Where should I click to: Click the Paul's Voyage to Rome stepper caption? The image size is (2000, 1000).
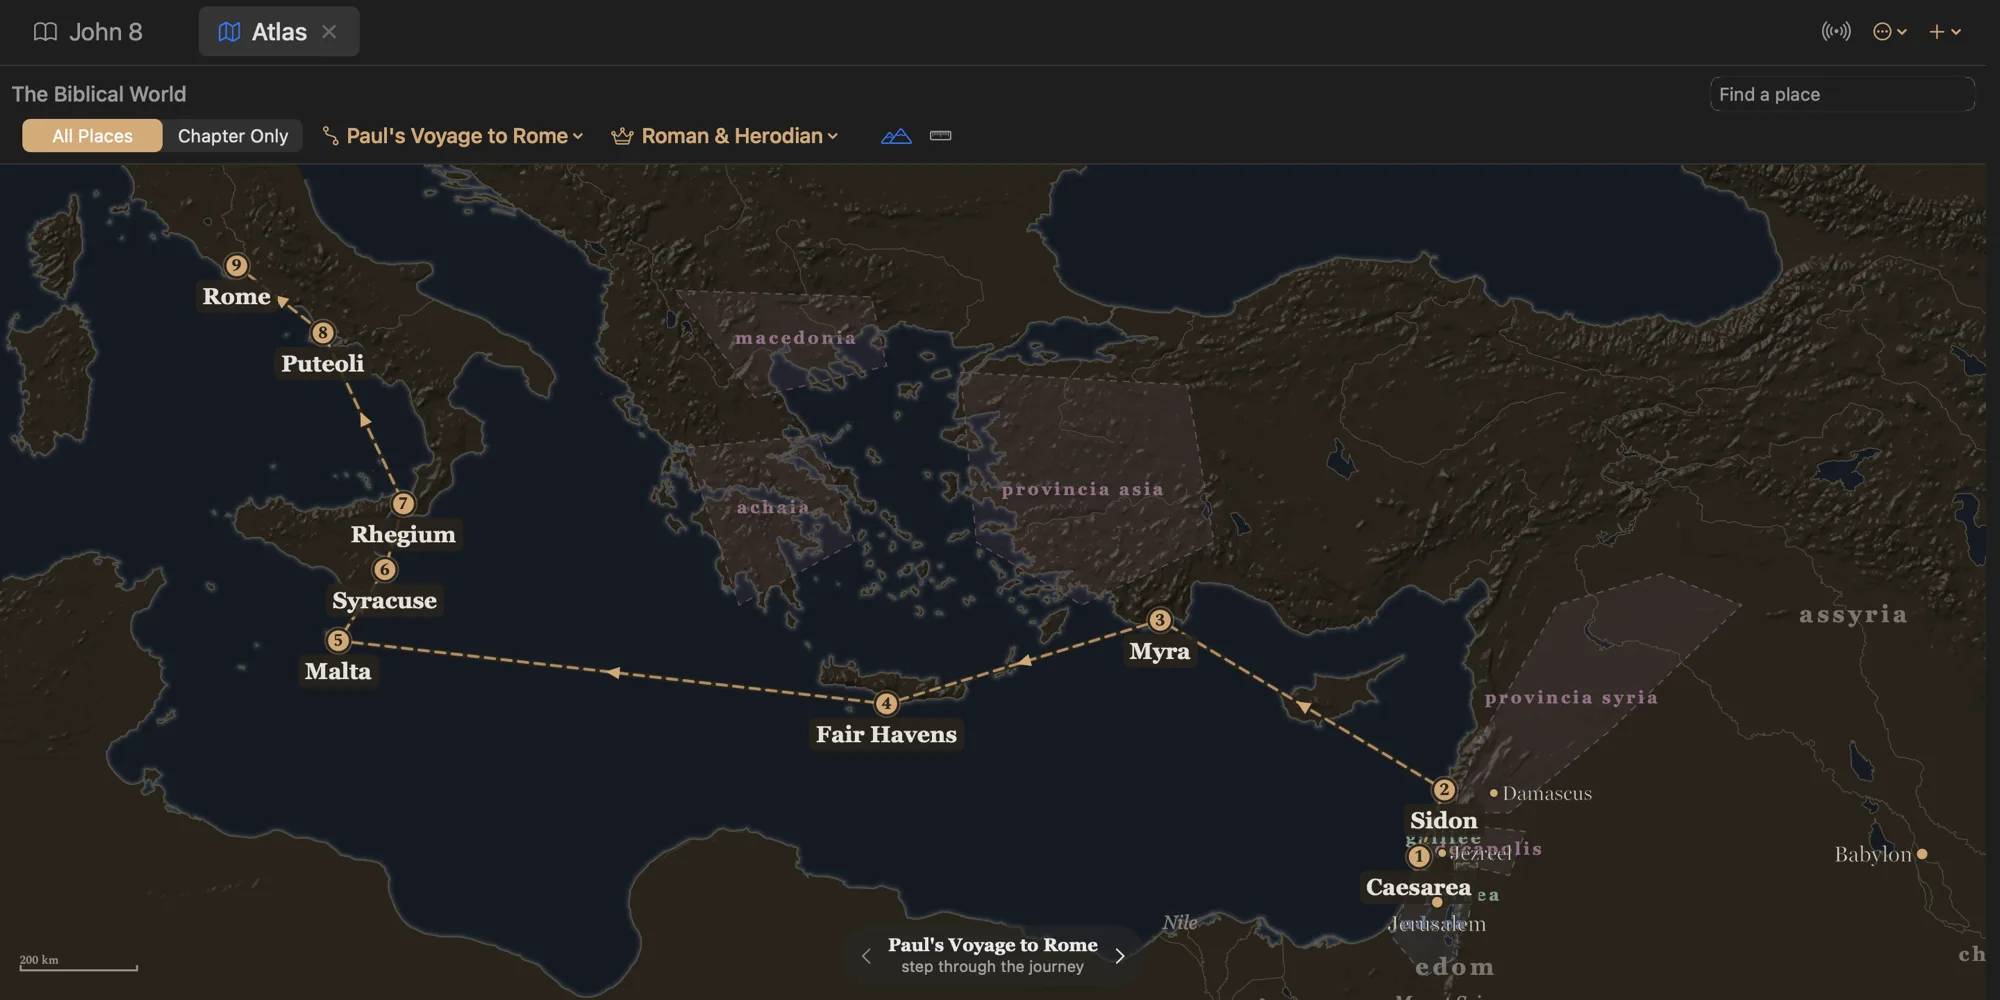tap(993, 945)
